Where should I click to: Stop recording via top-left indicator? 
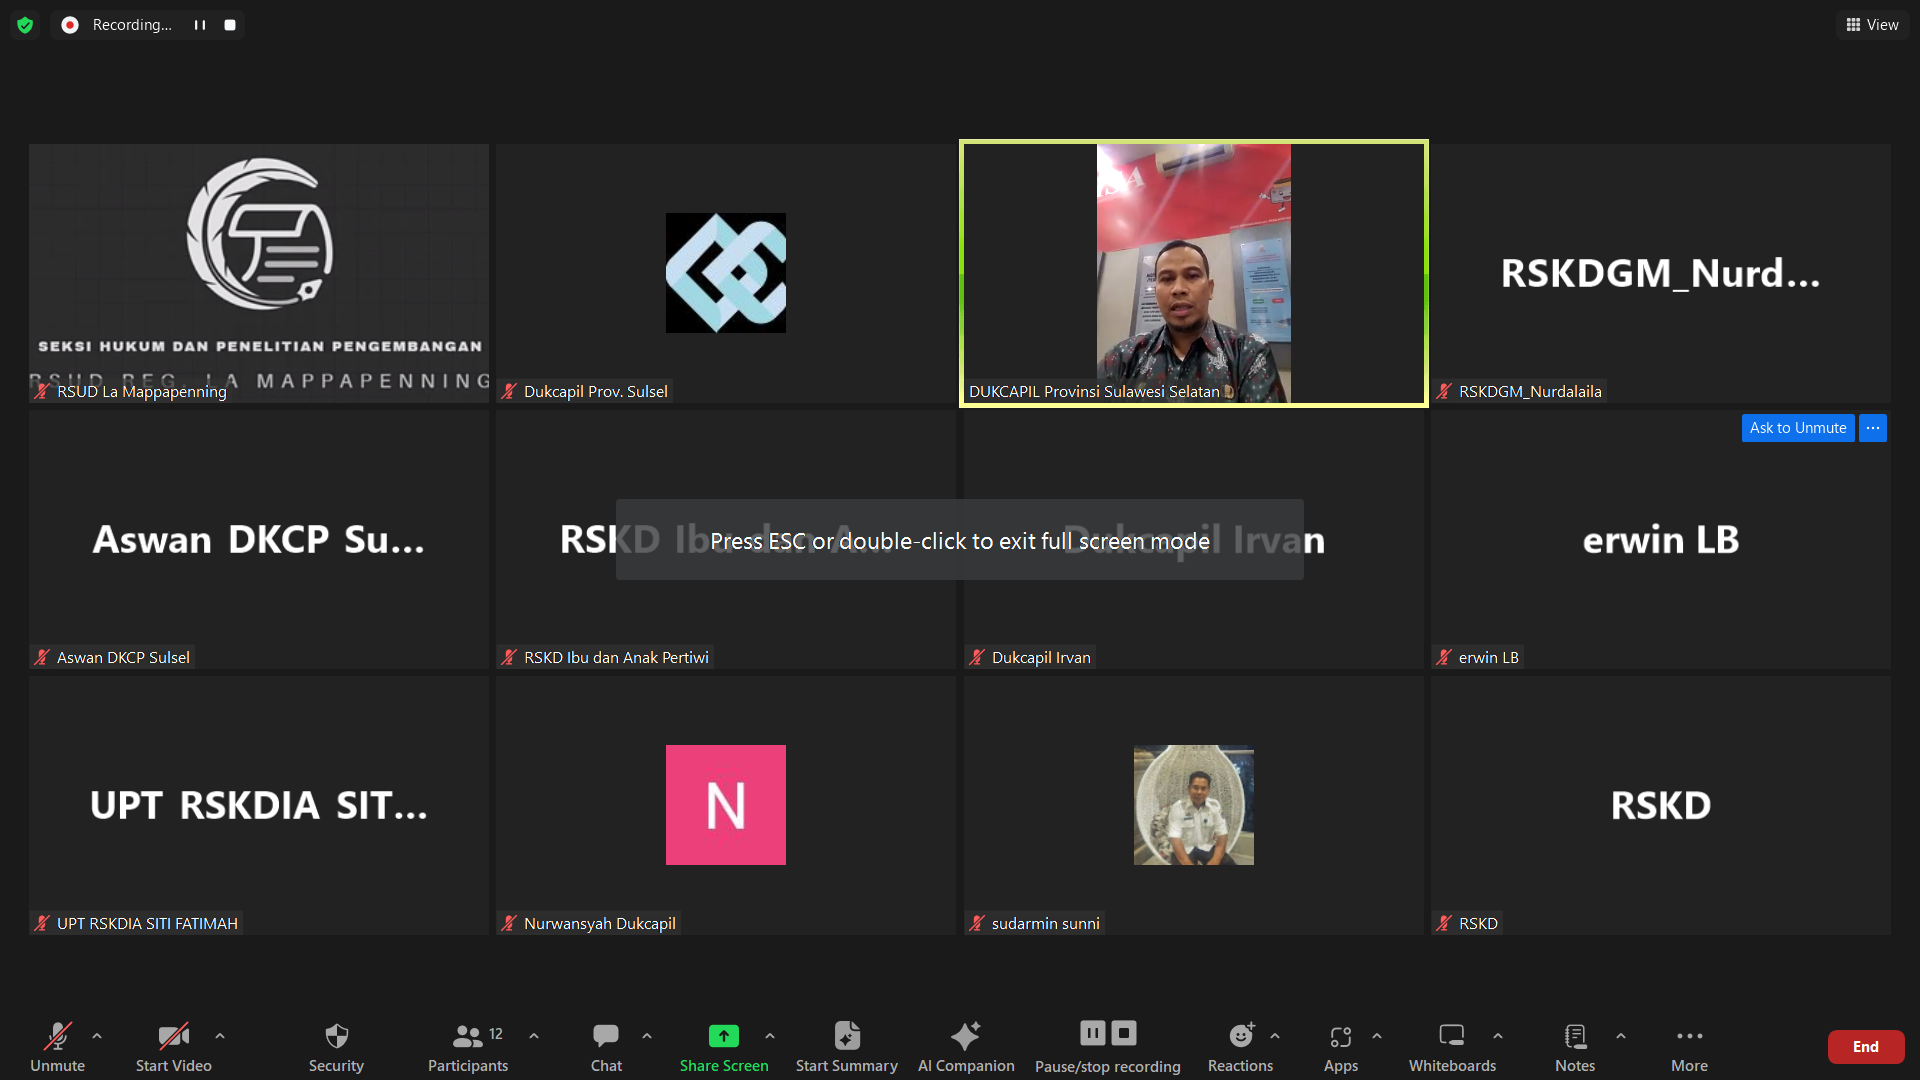pyautogui.click(x=230, y=25)
